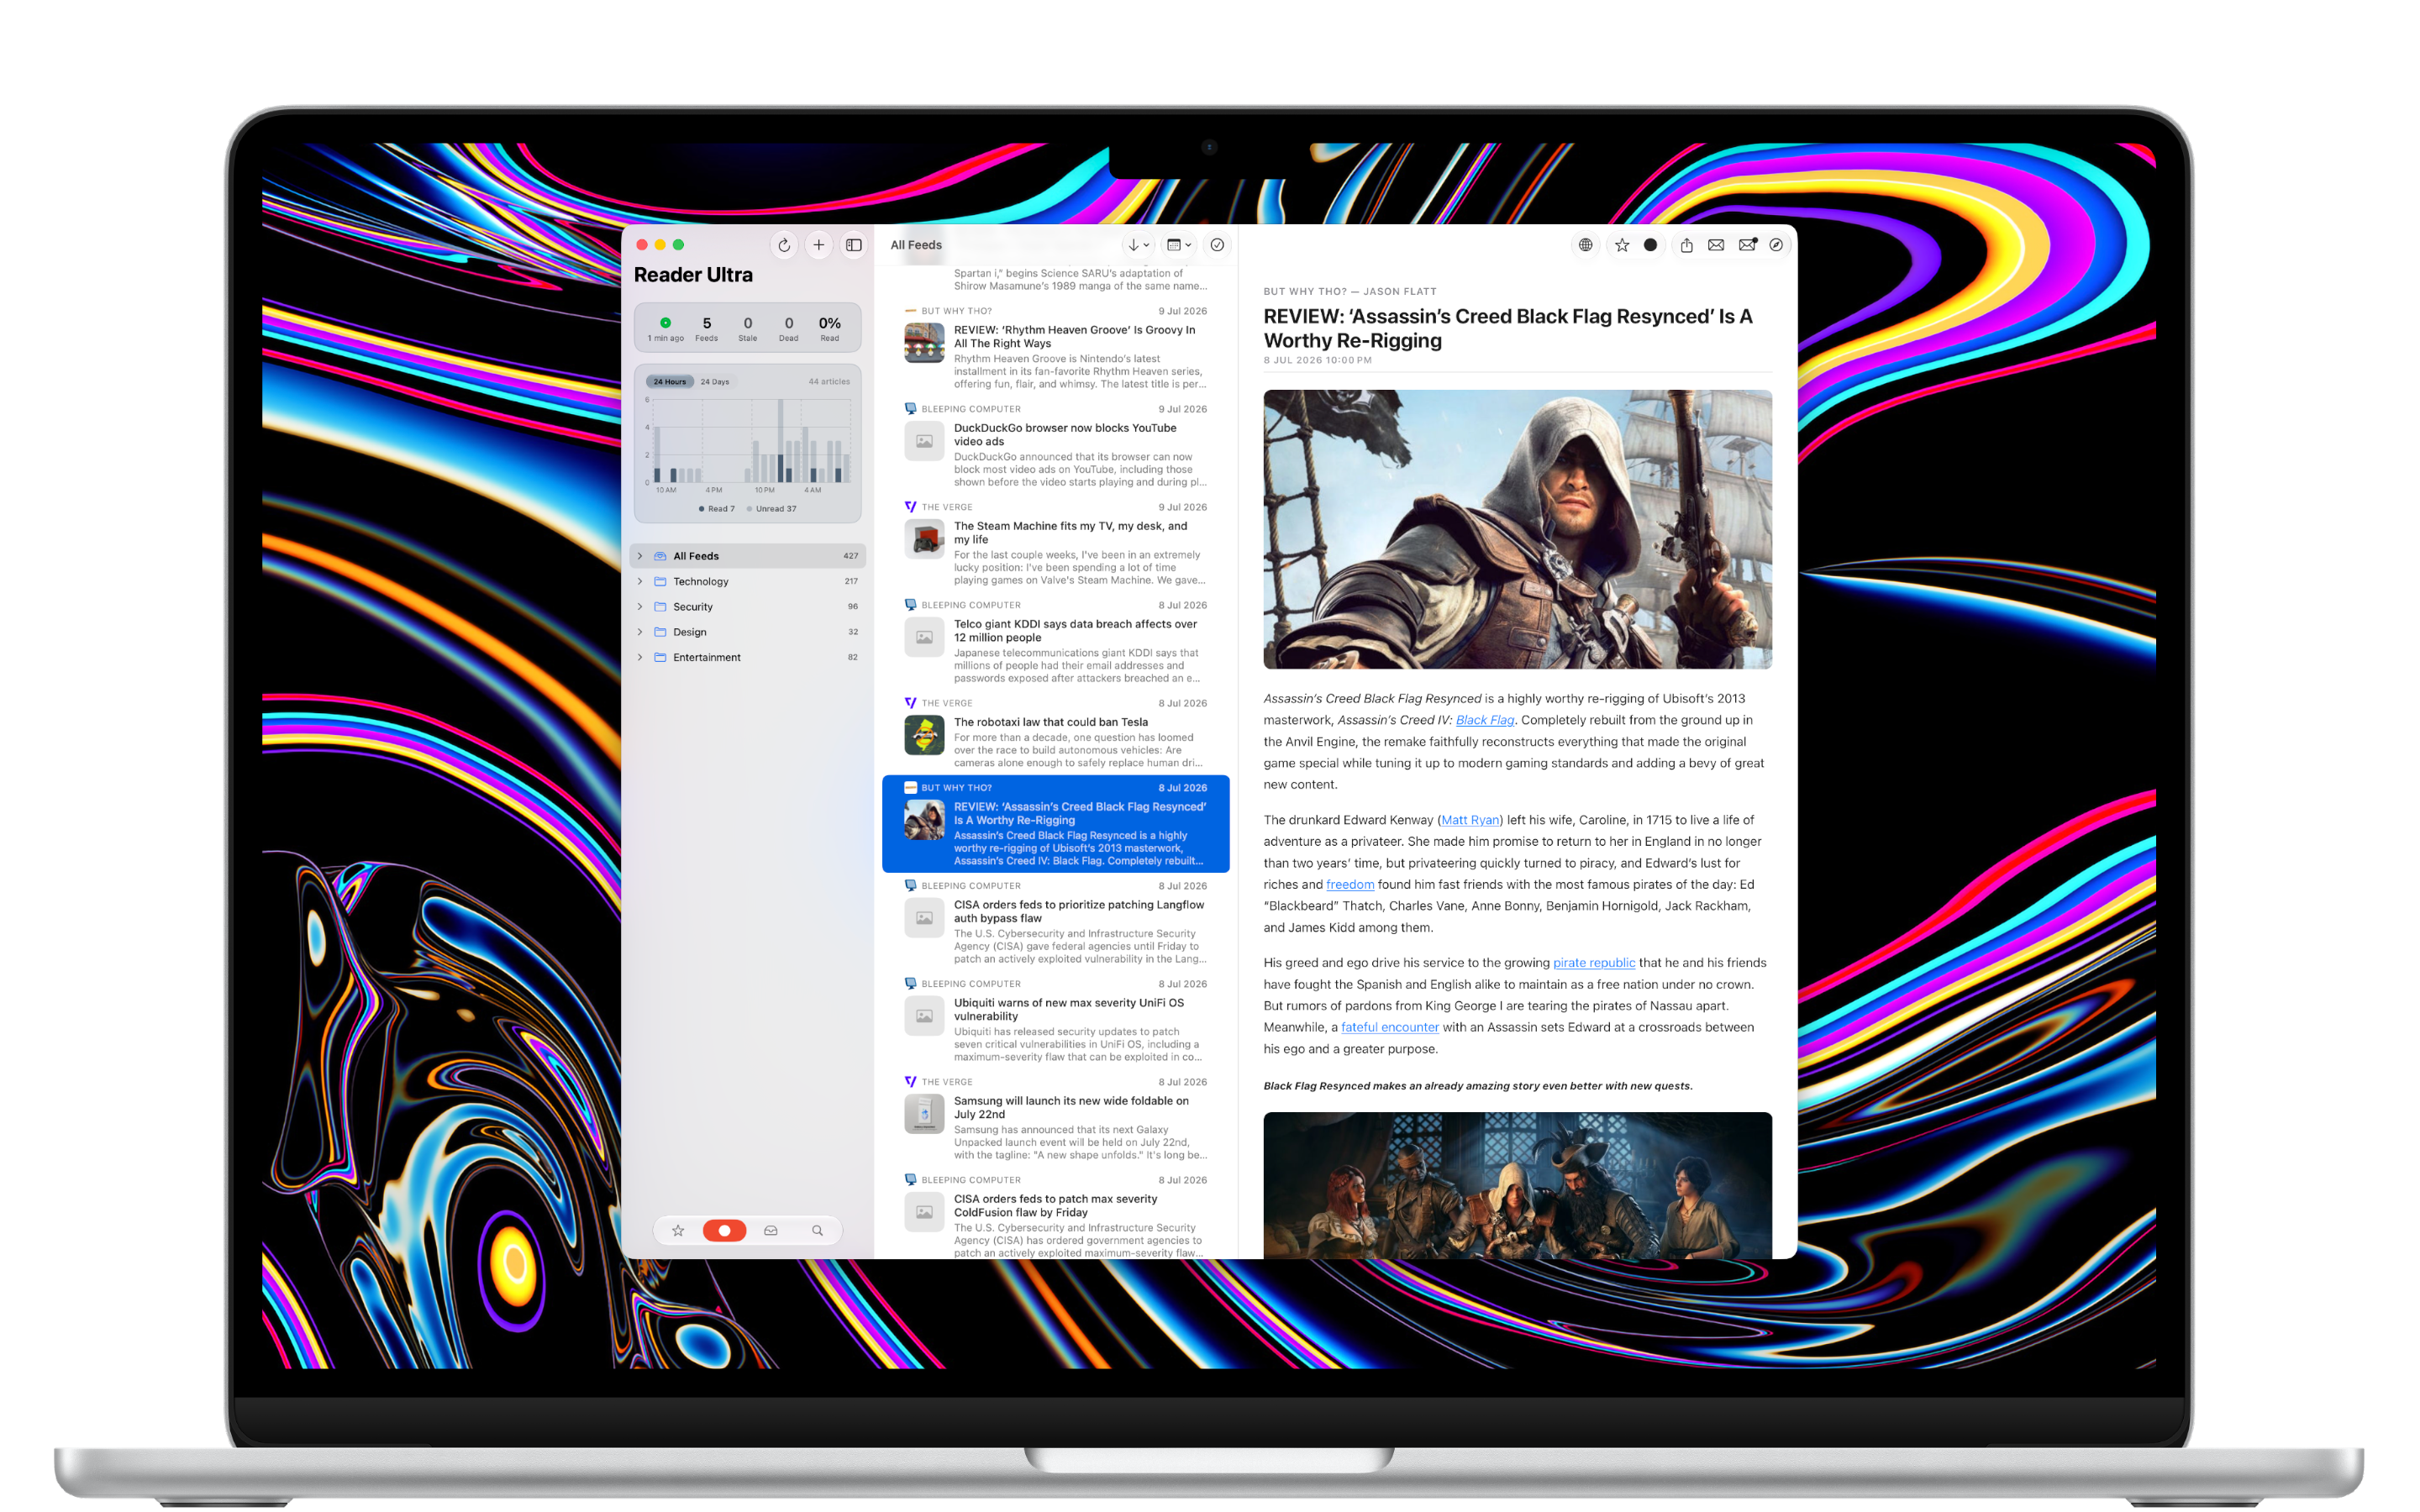Viewport: 2420px width, 1512px height.
Task: Toggle the article's unread dot
Action: pyautogui.click(x=1651, y=245)
